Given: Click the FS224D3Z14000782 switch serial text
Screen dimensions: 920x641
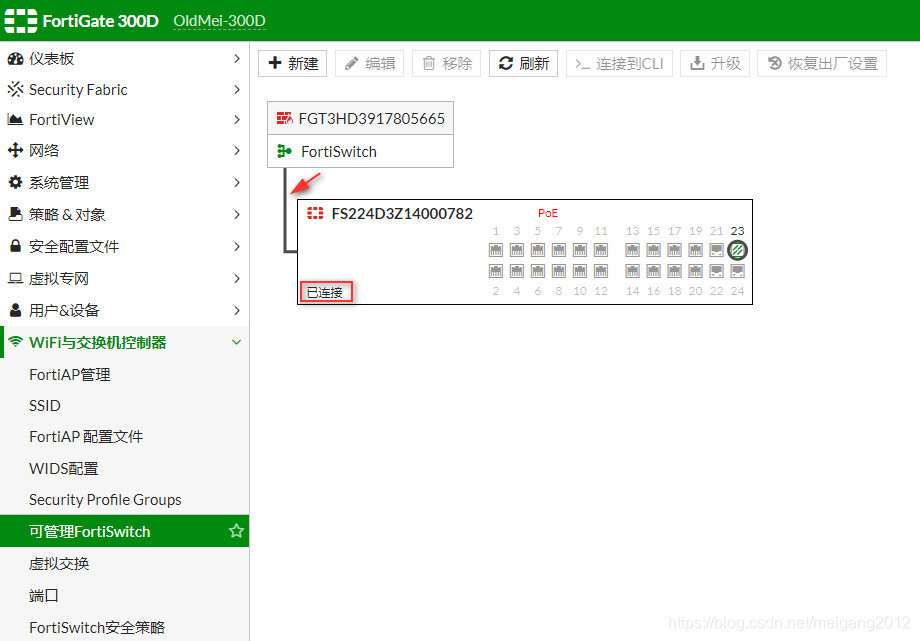Looking at the screenshot, I should pos(402,214).
